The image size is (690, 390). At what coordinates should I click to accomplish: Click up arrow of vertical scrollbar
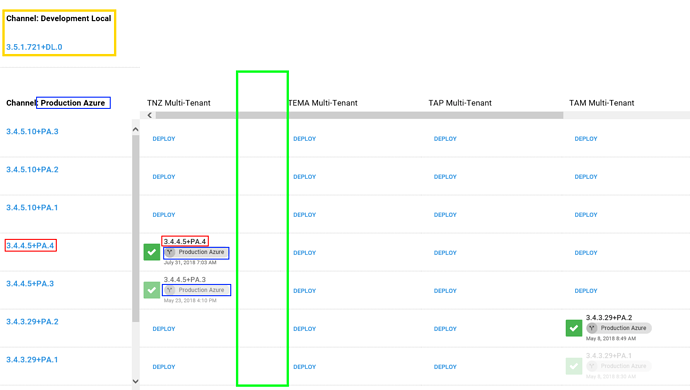coord(136,129)
